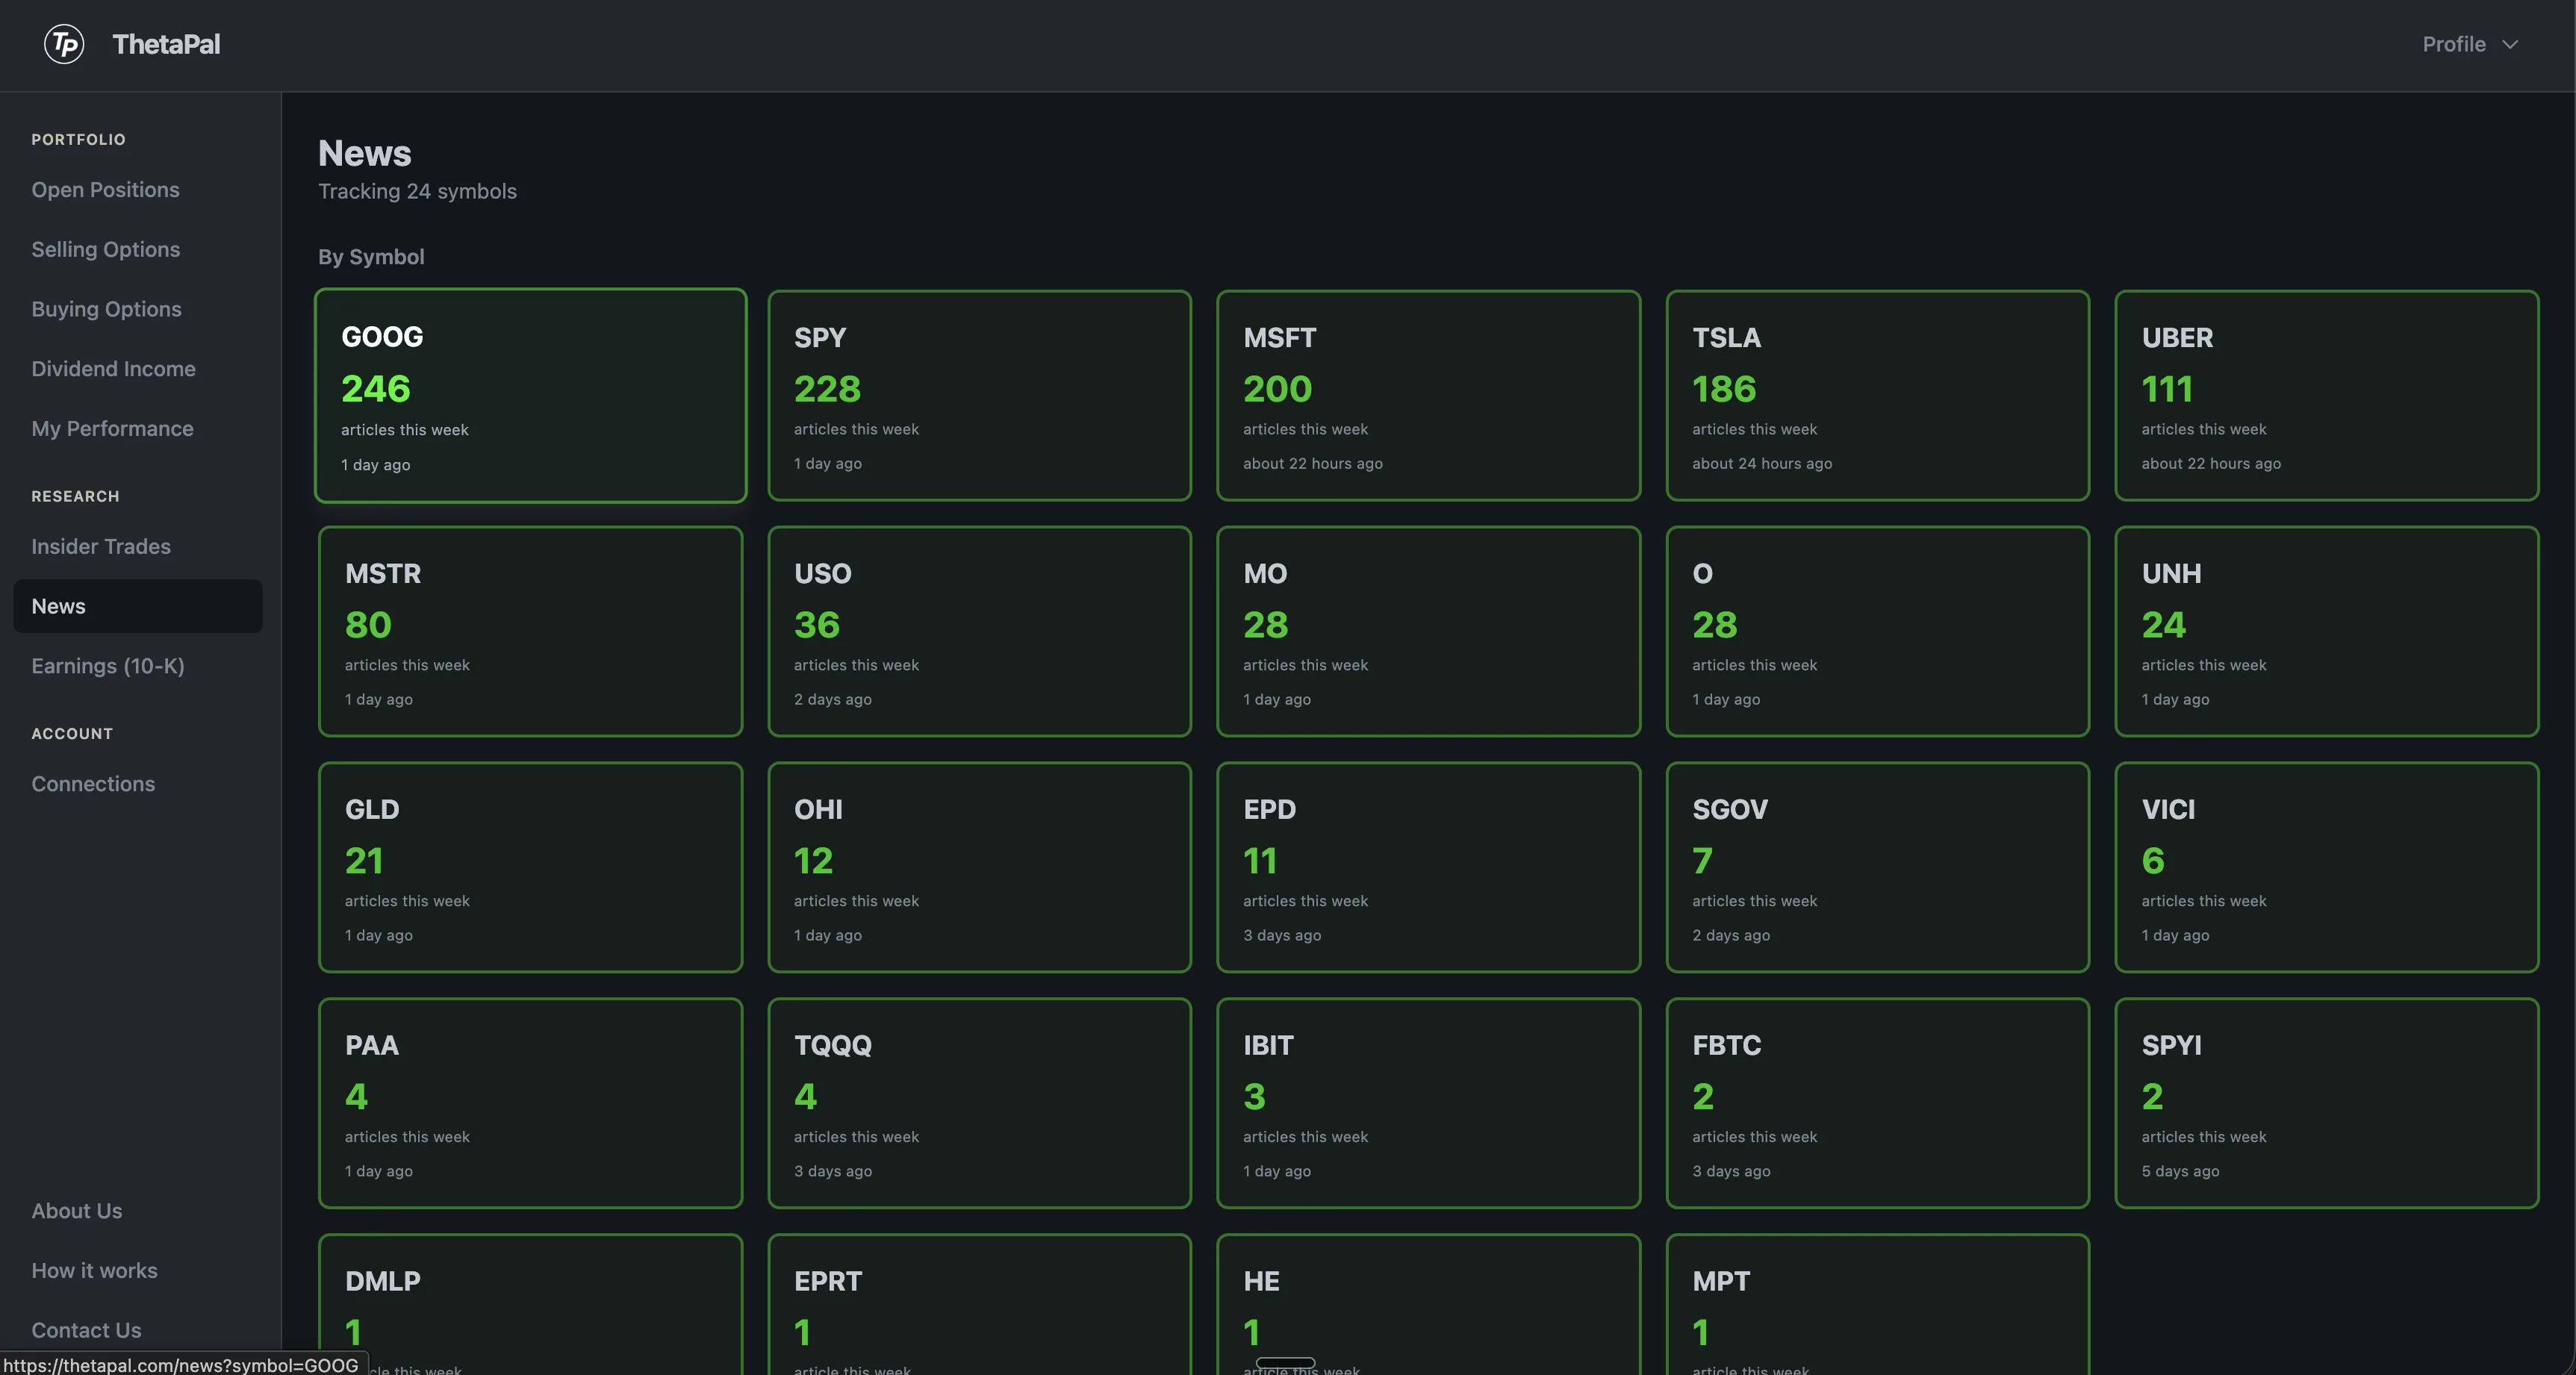Click the ACCOUNT sidebar section label
Image resolution: width=2576 pixels, height=1375 pixels.
click(x=72, y=734)
